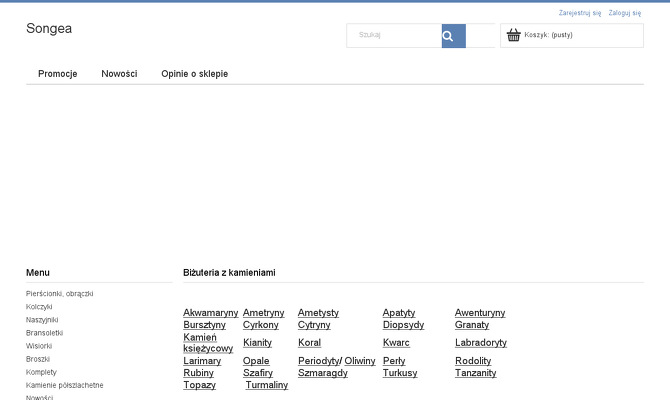This screenshot has height=400, width=670.
Task: Open Opinie o sklepie menu item
Action: (x=194, y=74)
